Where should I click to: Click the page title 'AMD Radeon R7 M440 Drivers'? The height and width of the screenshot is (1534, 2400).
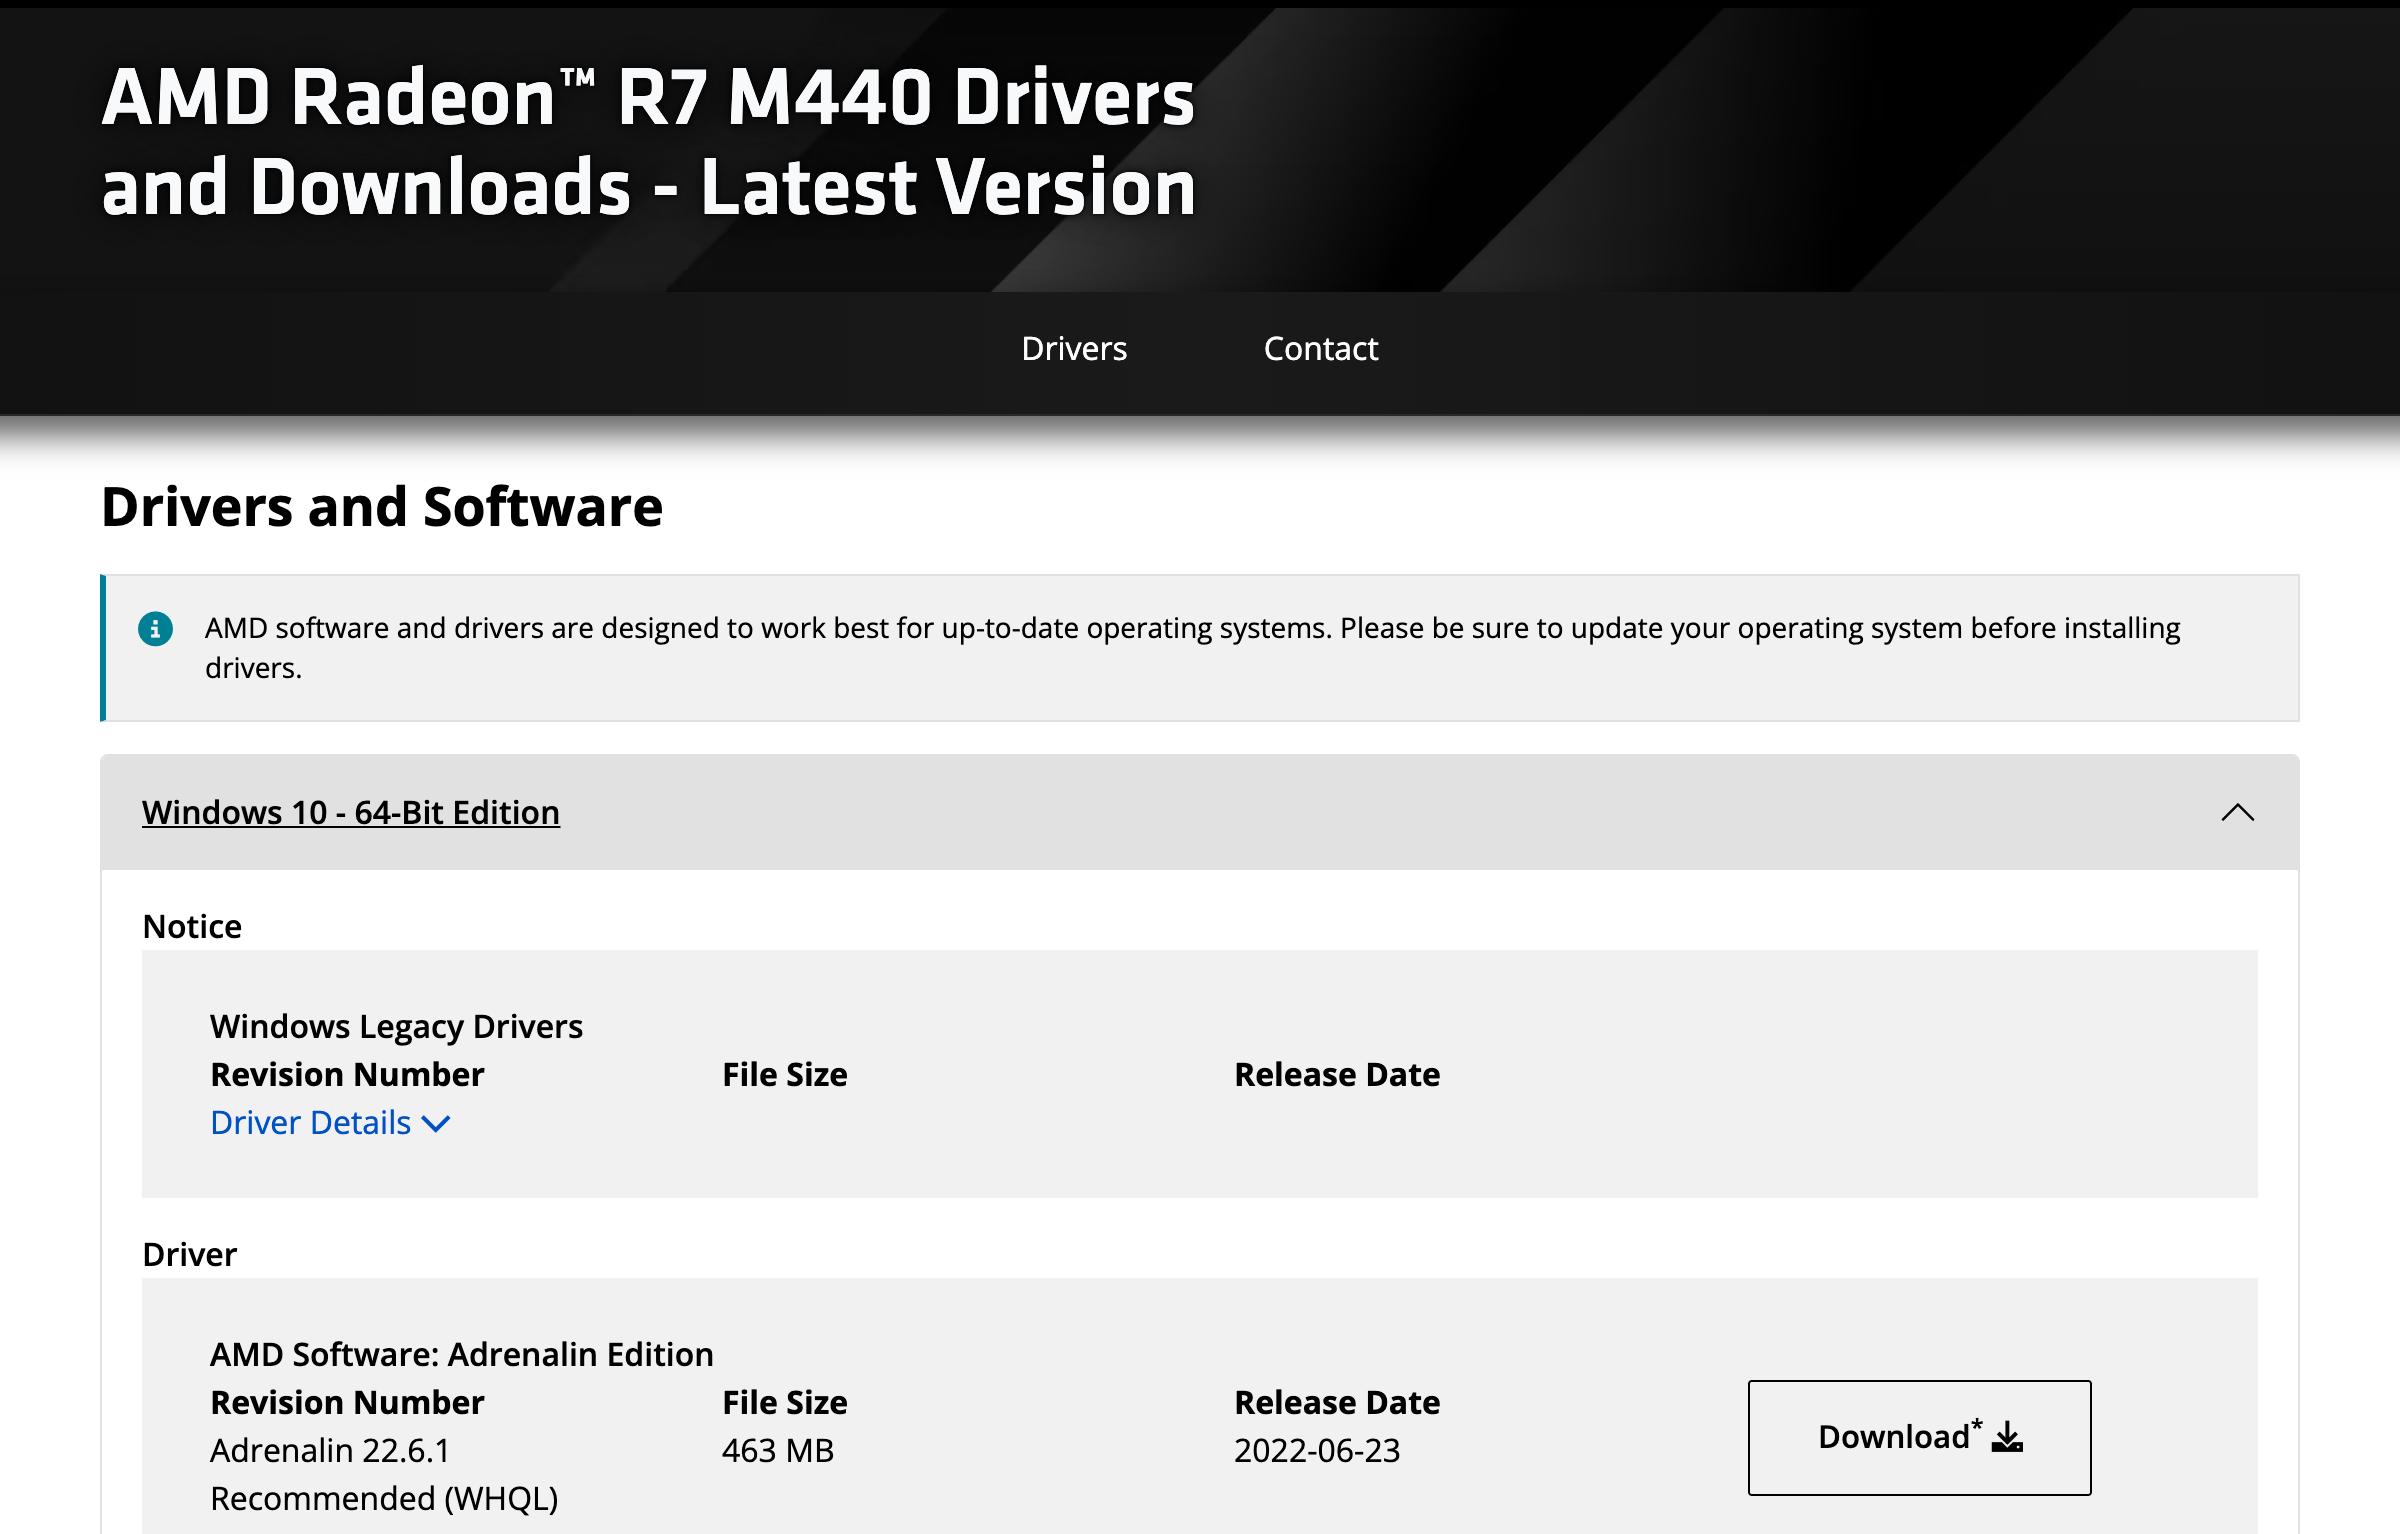click(x=648, y=98)
